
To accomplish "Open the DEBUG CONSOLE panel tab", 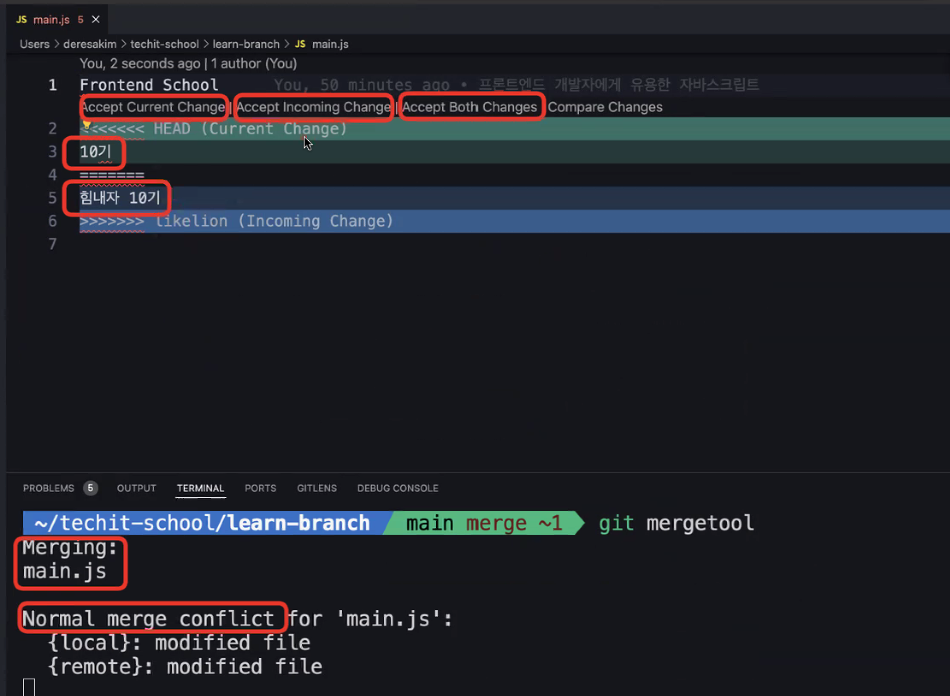I will pyautogui.click(x=397, y=488).
